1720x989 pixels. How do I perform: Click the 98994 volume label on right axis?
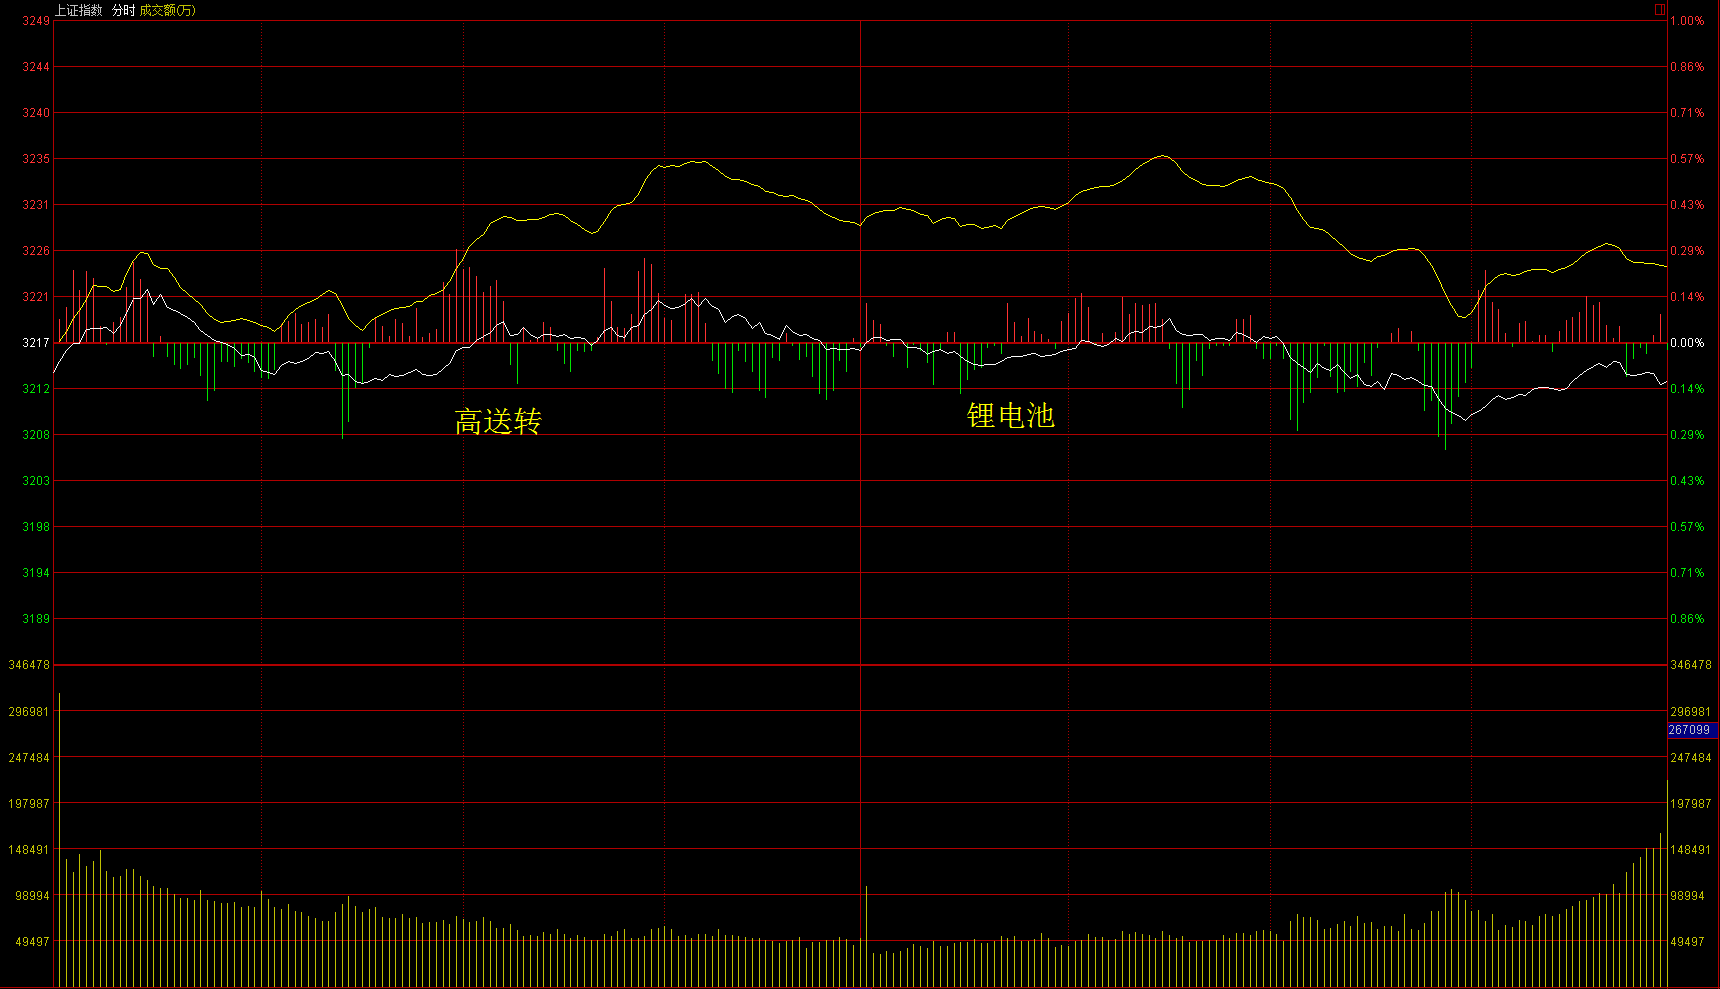1687,896
